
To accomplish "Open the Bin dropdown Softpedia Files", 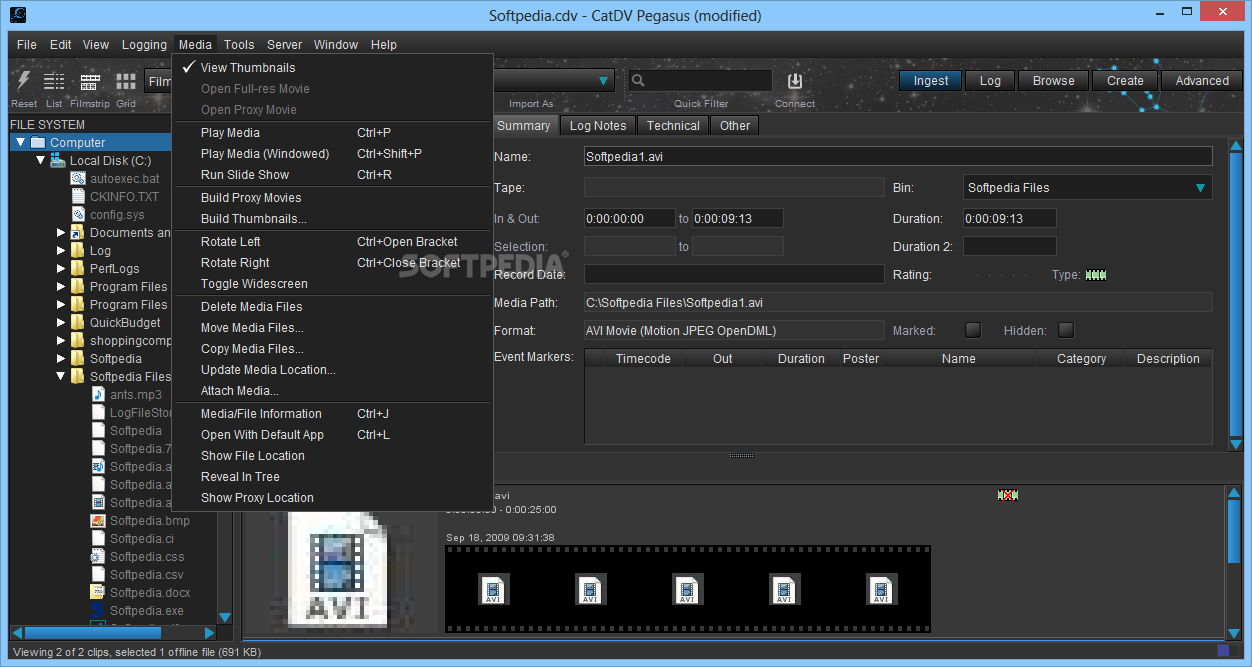I will [x=1088, y=188].
